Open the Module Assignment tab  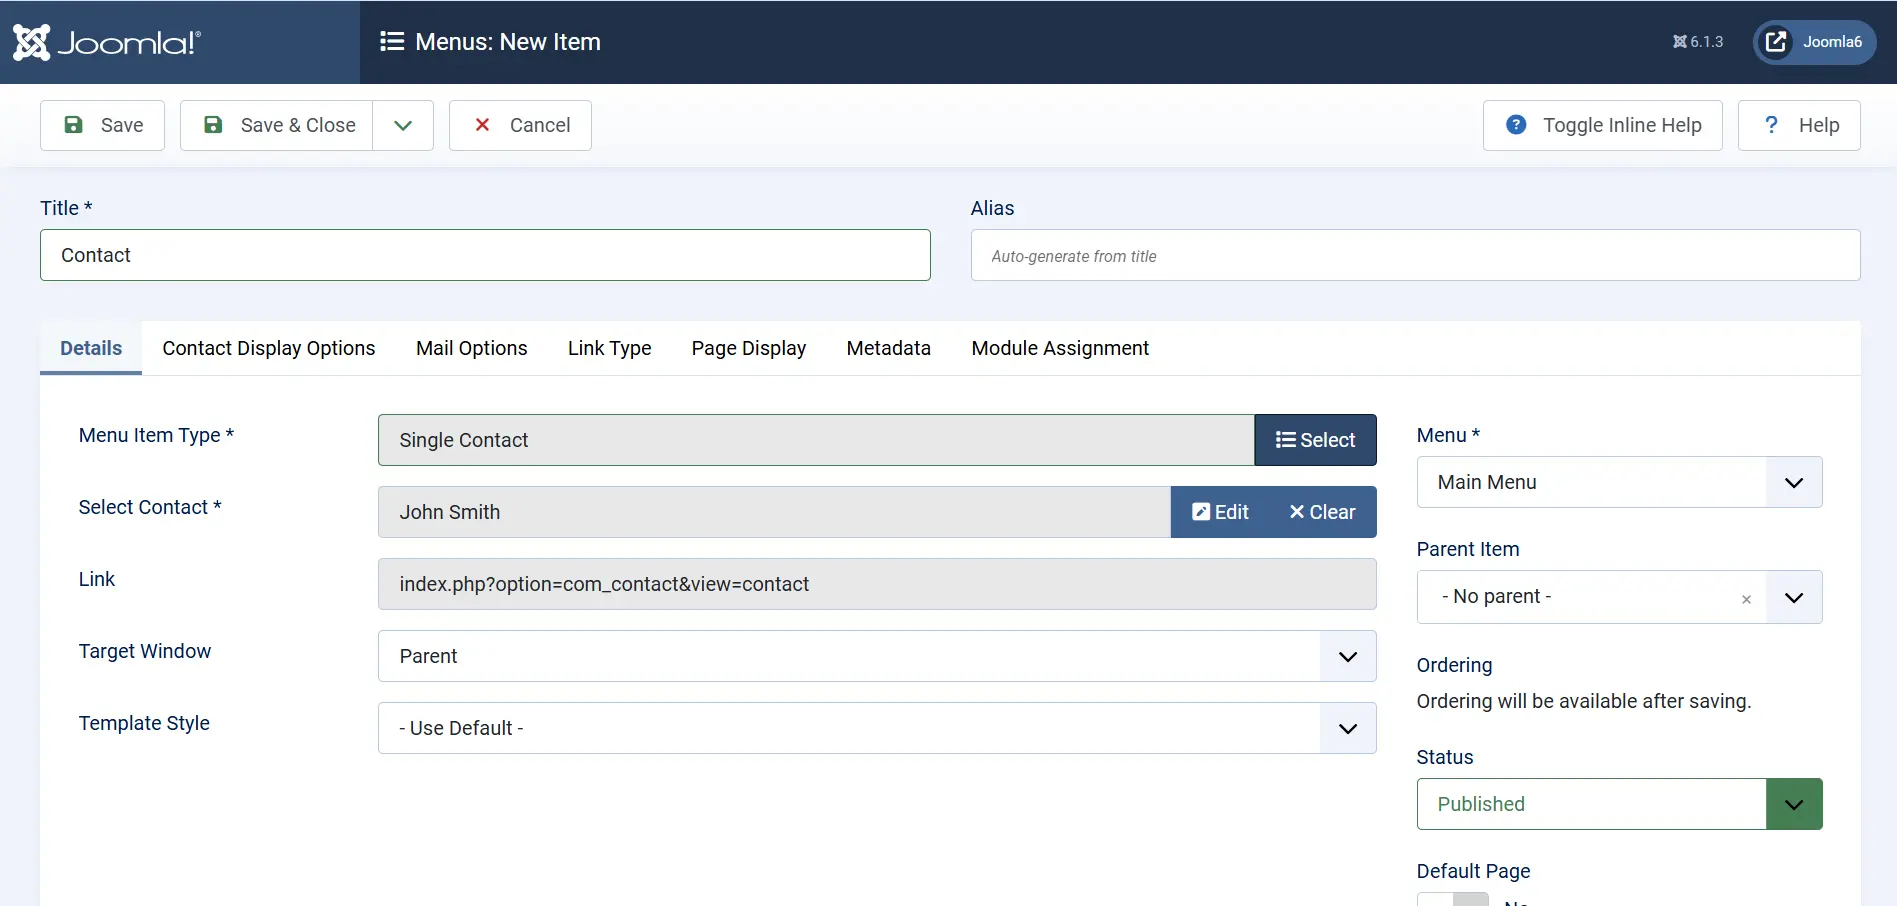click(1060, 348)
